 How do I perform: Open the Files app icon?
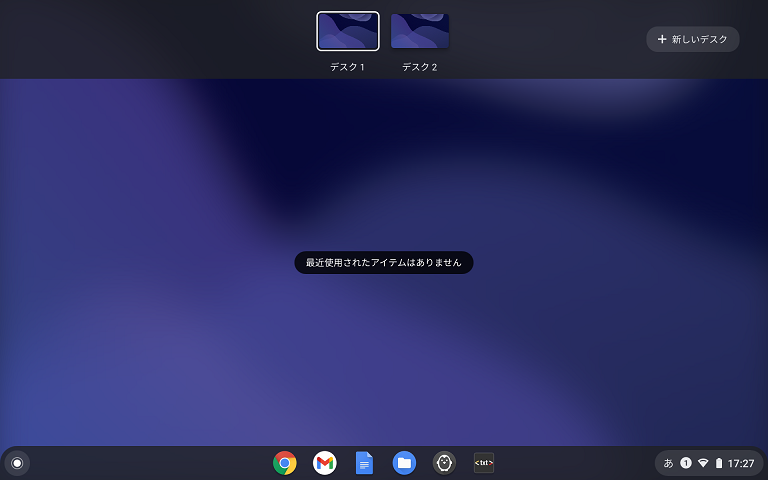[x=404, y=463]
